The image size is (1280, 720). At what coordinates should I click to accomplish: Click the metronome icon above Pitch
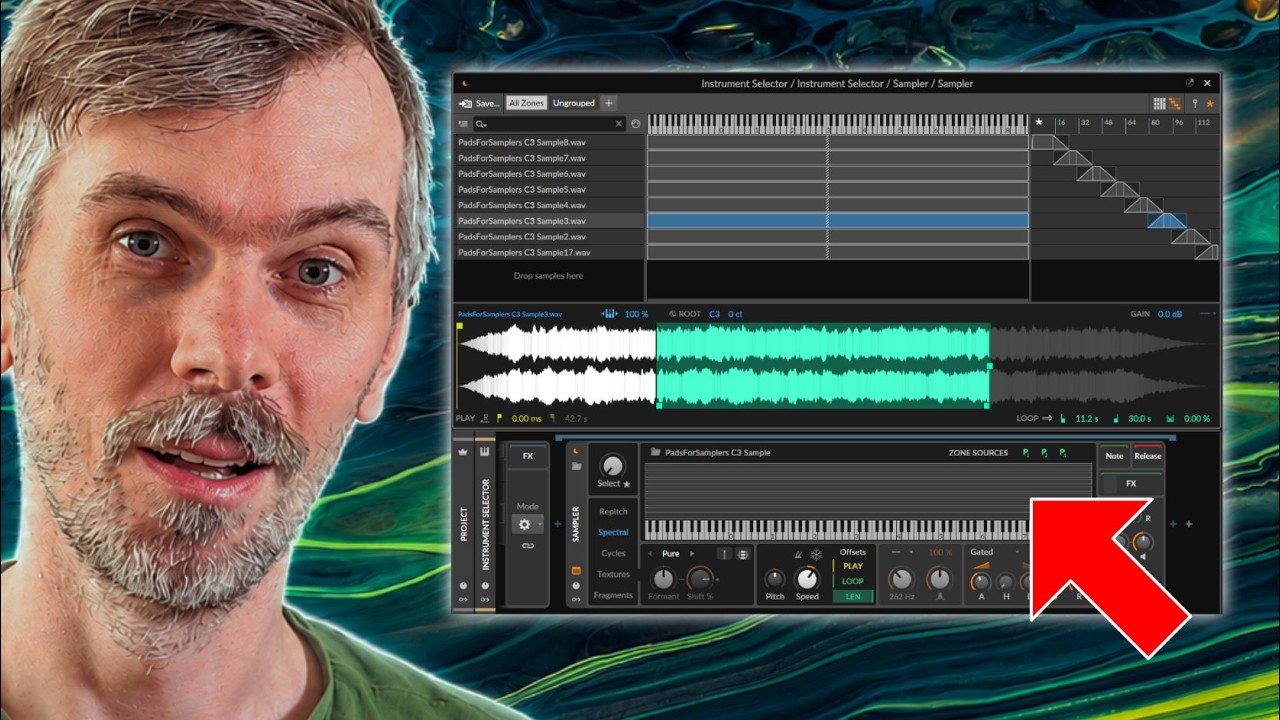coord(798,555)
